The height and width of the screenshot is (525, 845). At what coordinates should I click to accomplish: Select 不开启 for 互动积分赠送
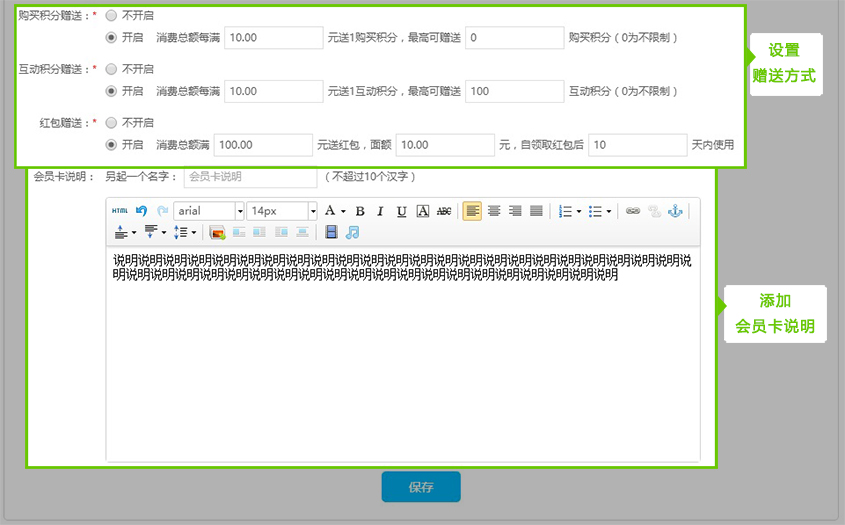tap(111, 69)
